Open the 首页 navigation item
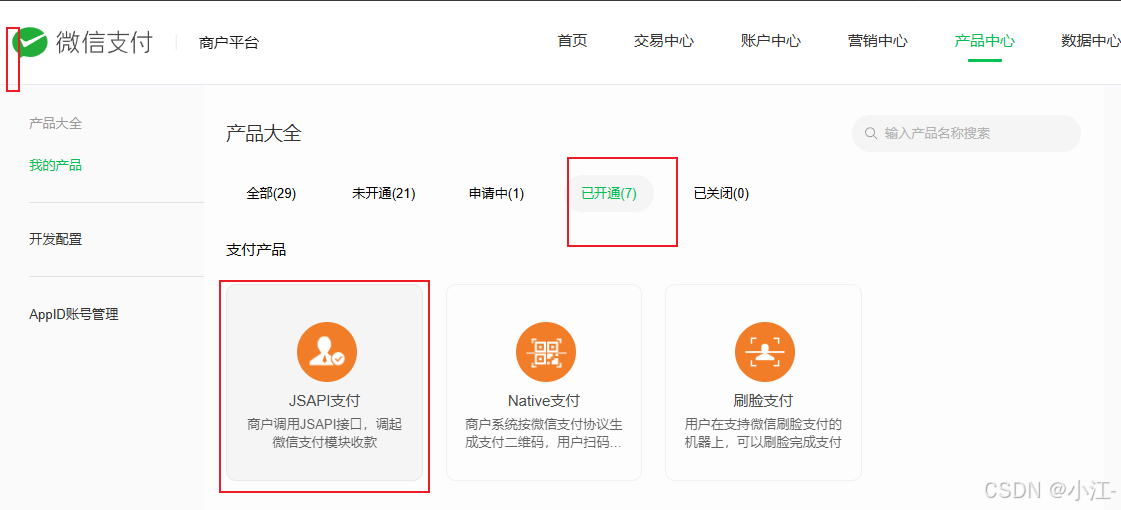The height and width of the screenshot is (510, 1121). (572, 41)
